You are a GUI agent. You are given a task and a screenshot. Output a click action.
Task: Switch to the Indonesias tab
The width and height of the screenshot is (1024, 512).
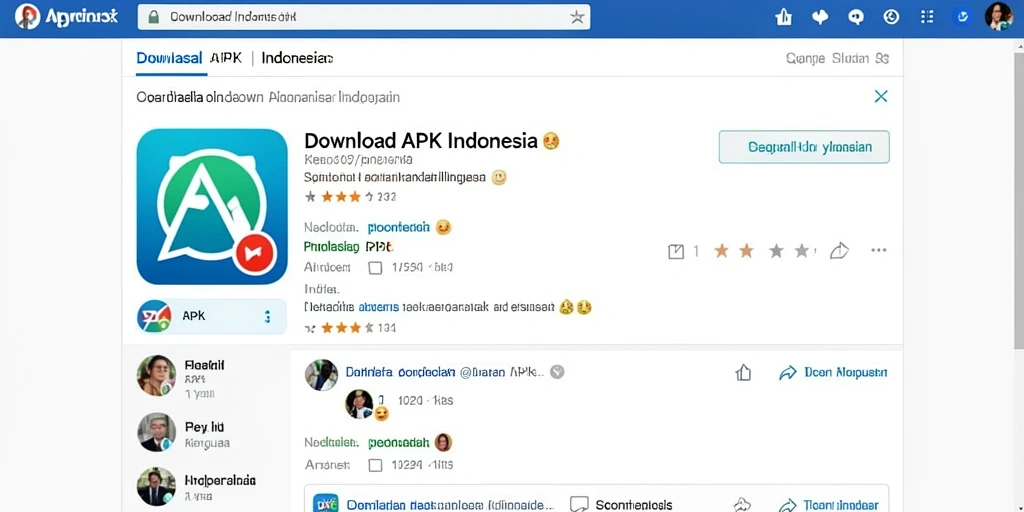tap(297, 57)
